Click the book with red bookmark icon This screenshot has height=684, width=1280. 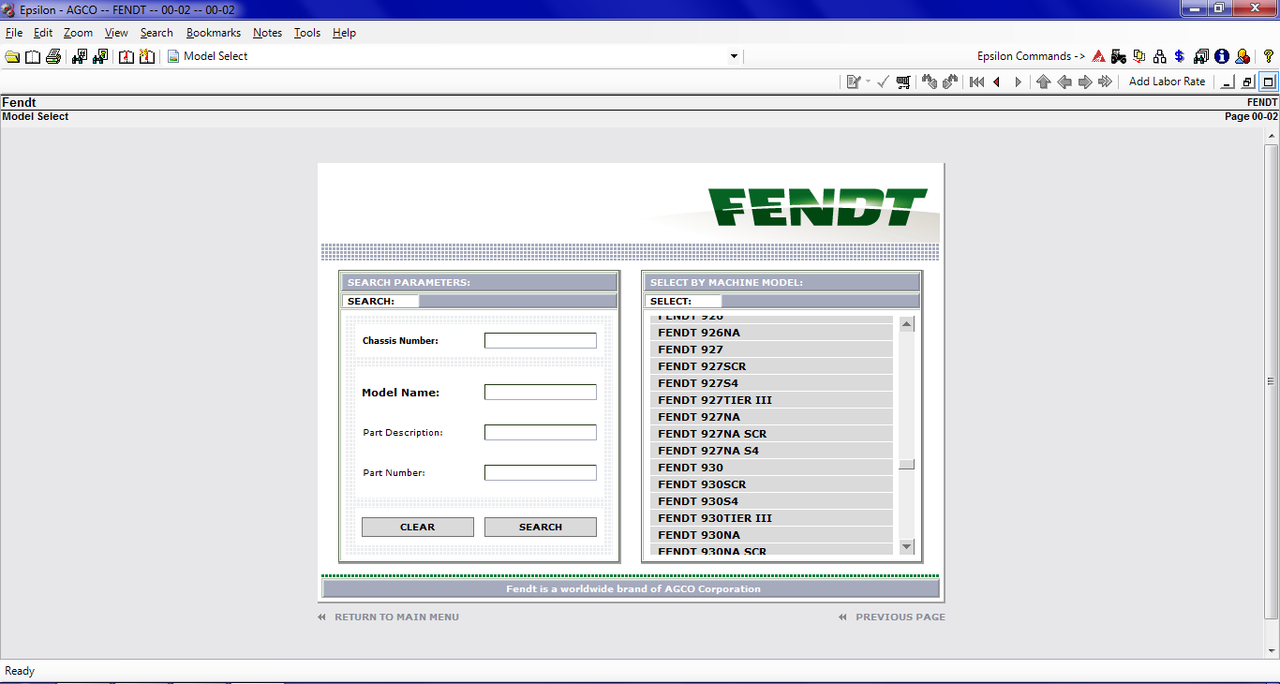click(127, 56)
